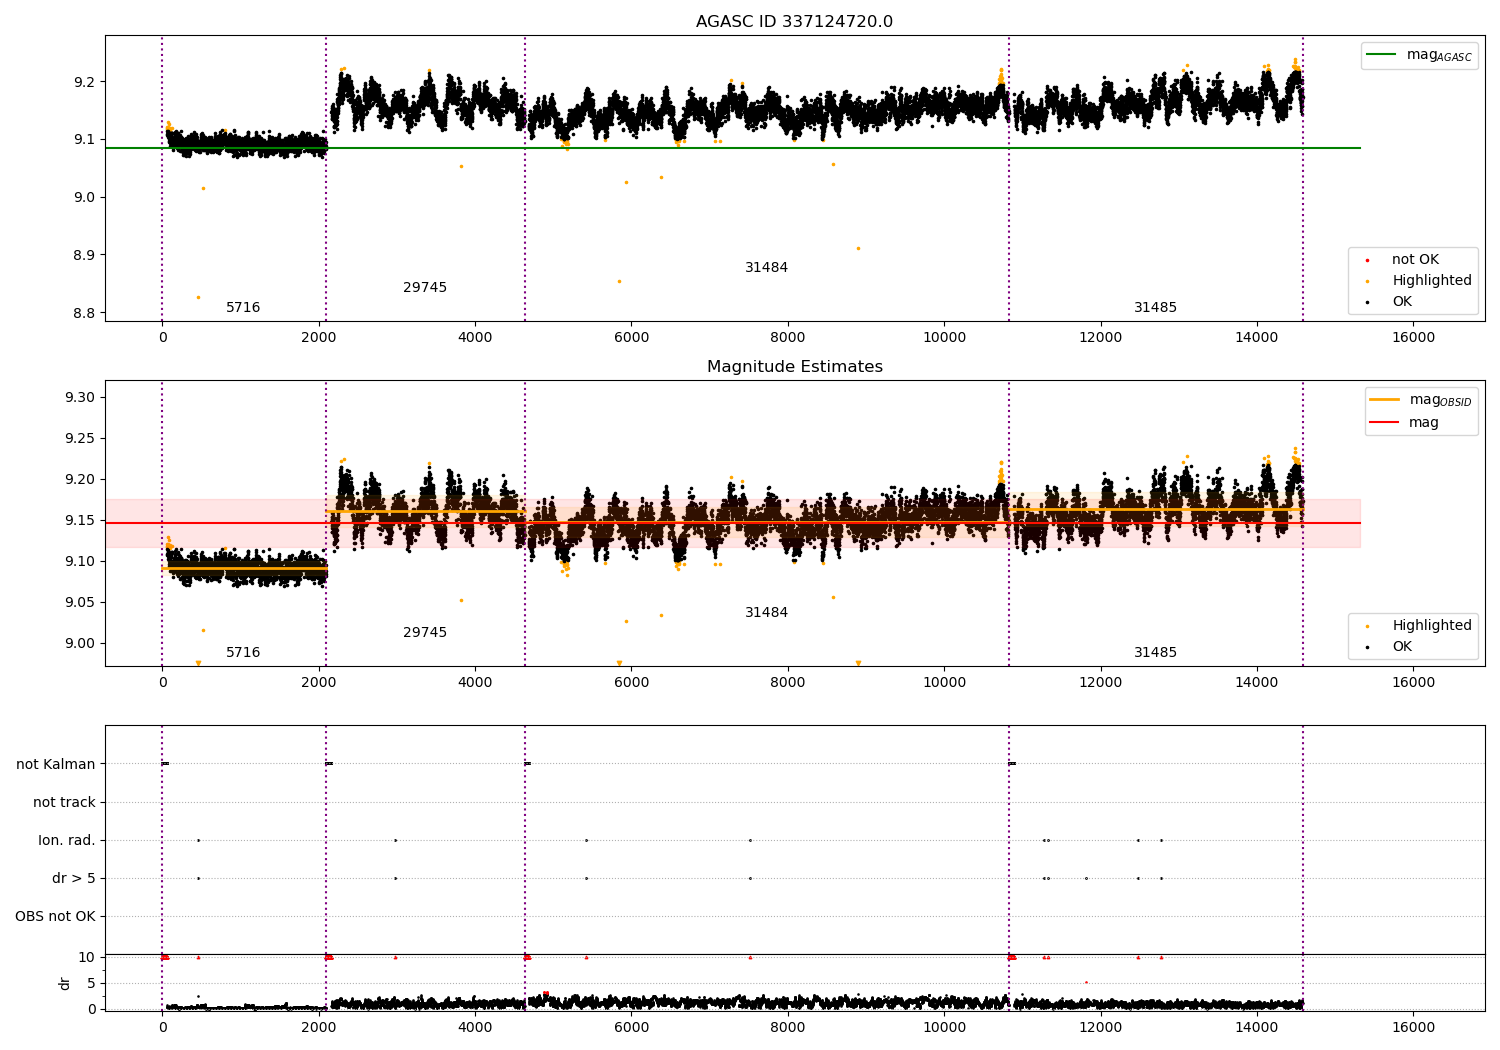Click the orange mag OBSID legend line
Viewport: 1500px width, 1050px height.
click(x=1384, y=400)
